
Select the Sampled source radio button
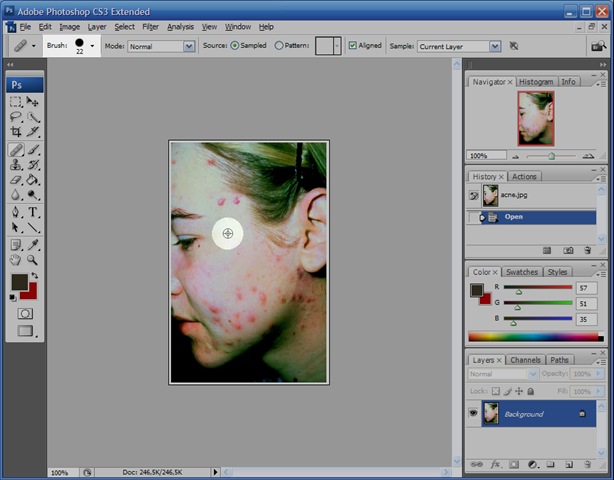pyautogui.click(x=235, y=46)
